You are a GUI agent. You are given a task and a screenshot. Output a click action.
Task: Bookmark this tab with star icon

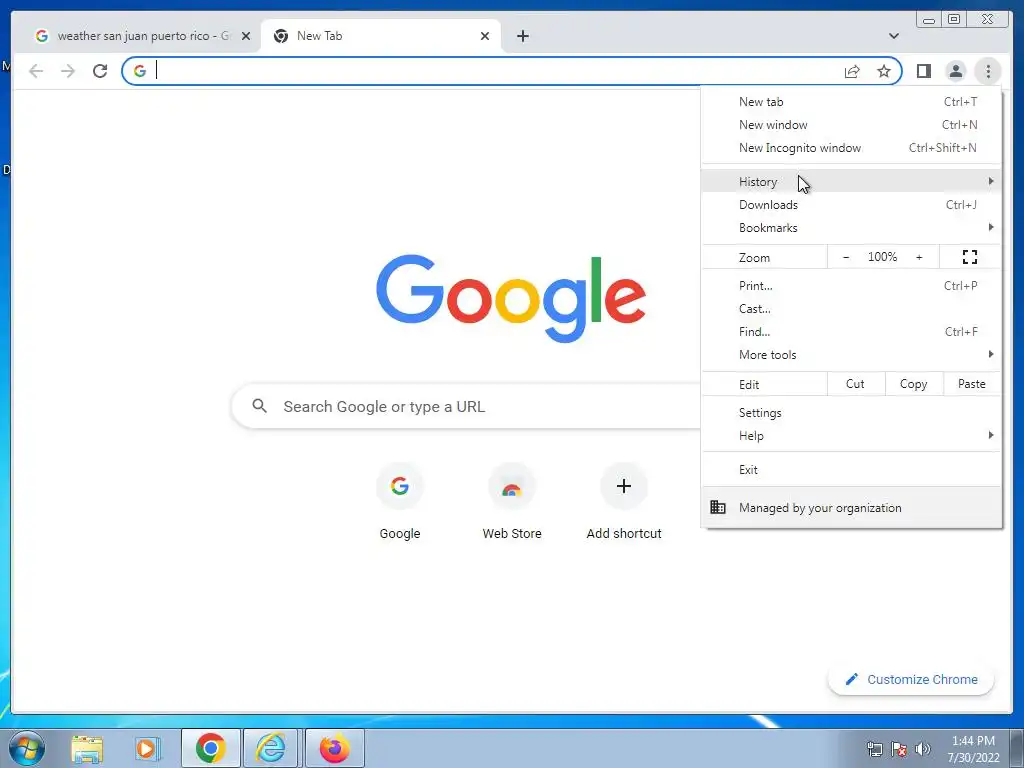(x=884, y=71)
